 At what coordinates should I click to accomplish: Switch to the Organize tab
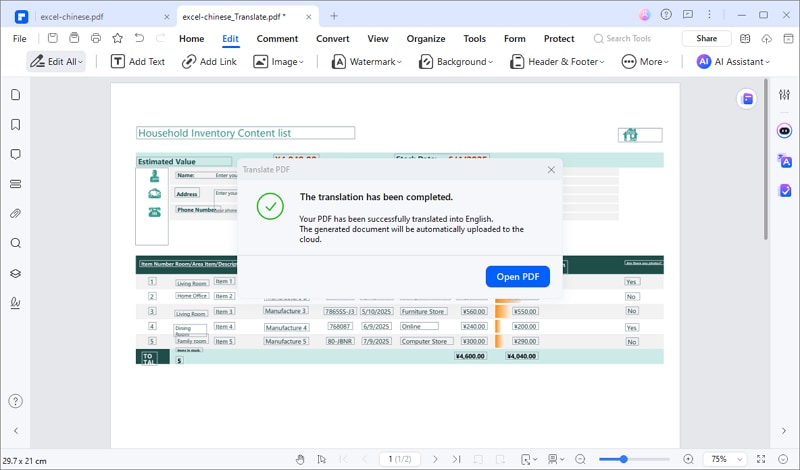426,38
